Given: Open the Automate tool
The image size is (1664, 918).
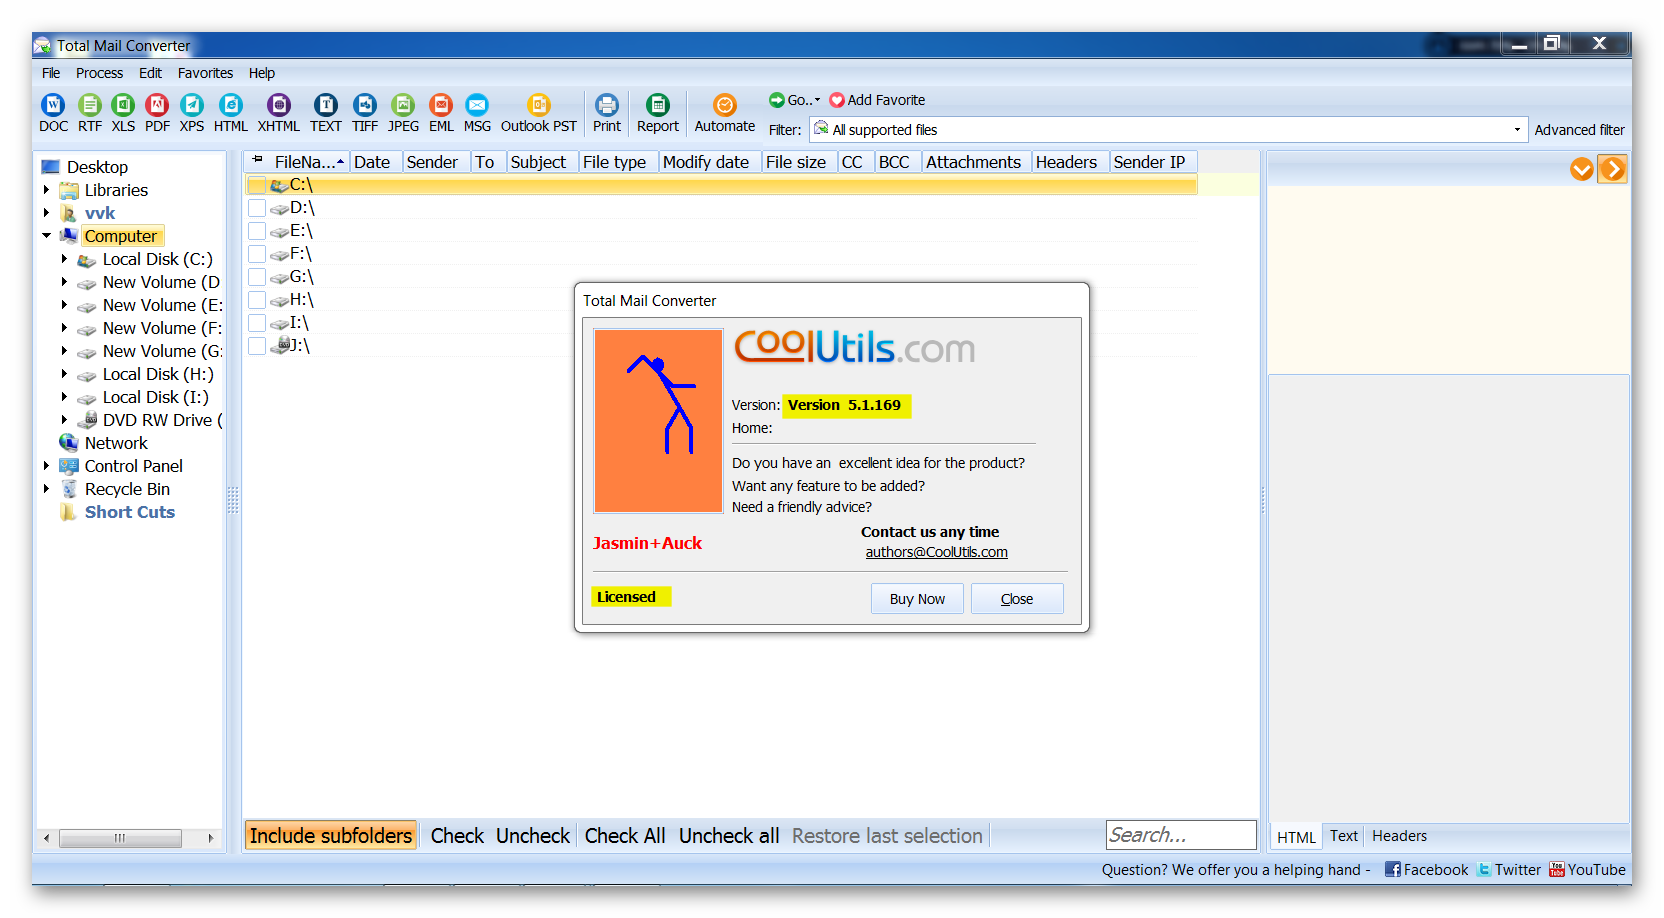Looking at the screenshot, I should click(x=725, y=112).
